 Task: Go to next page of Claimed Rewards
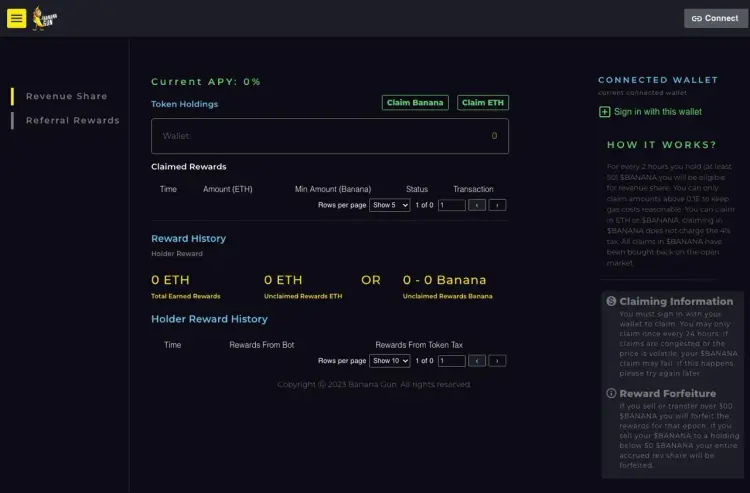(x=497, y=205)
